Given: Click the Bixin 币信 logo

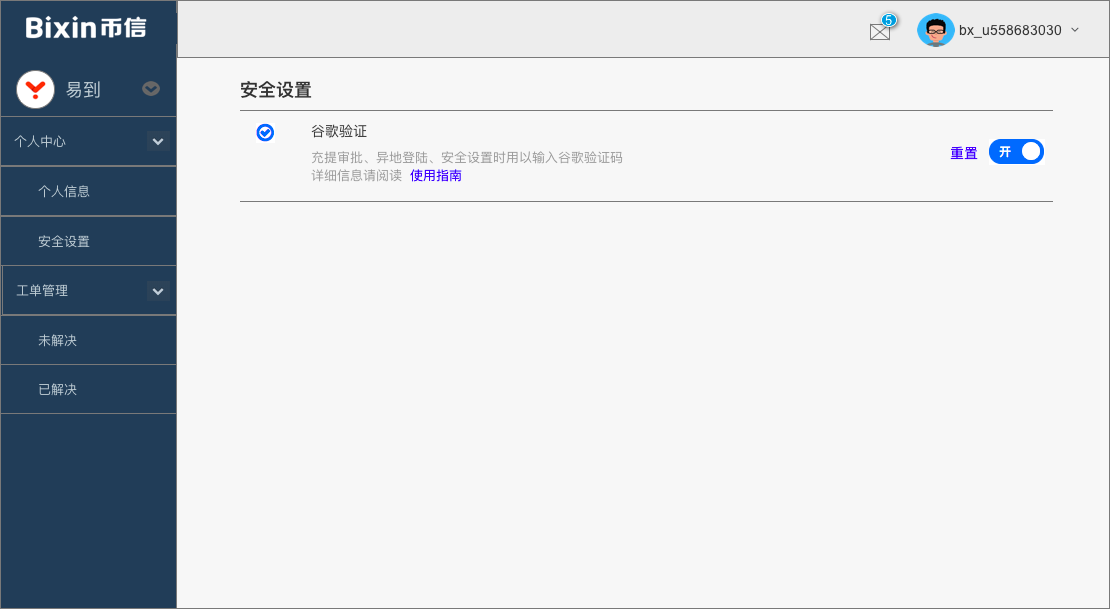Looking at the screenshot, I should [x=86, y=28].
